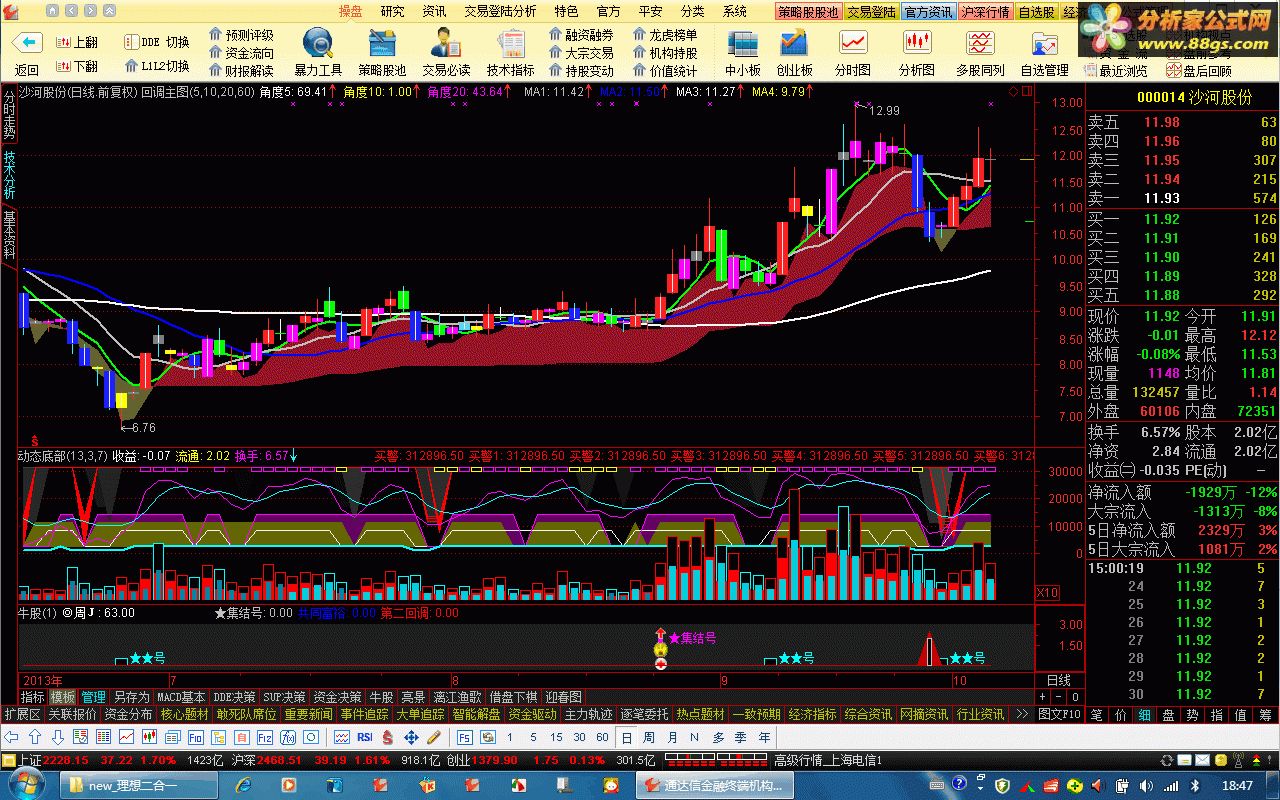The width and height of the screenshot is (1280, 800).
Task: Click the 策略股股池 button at top
Action: 809,12
